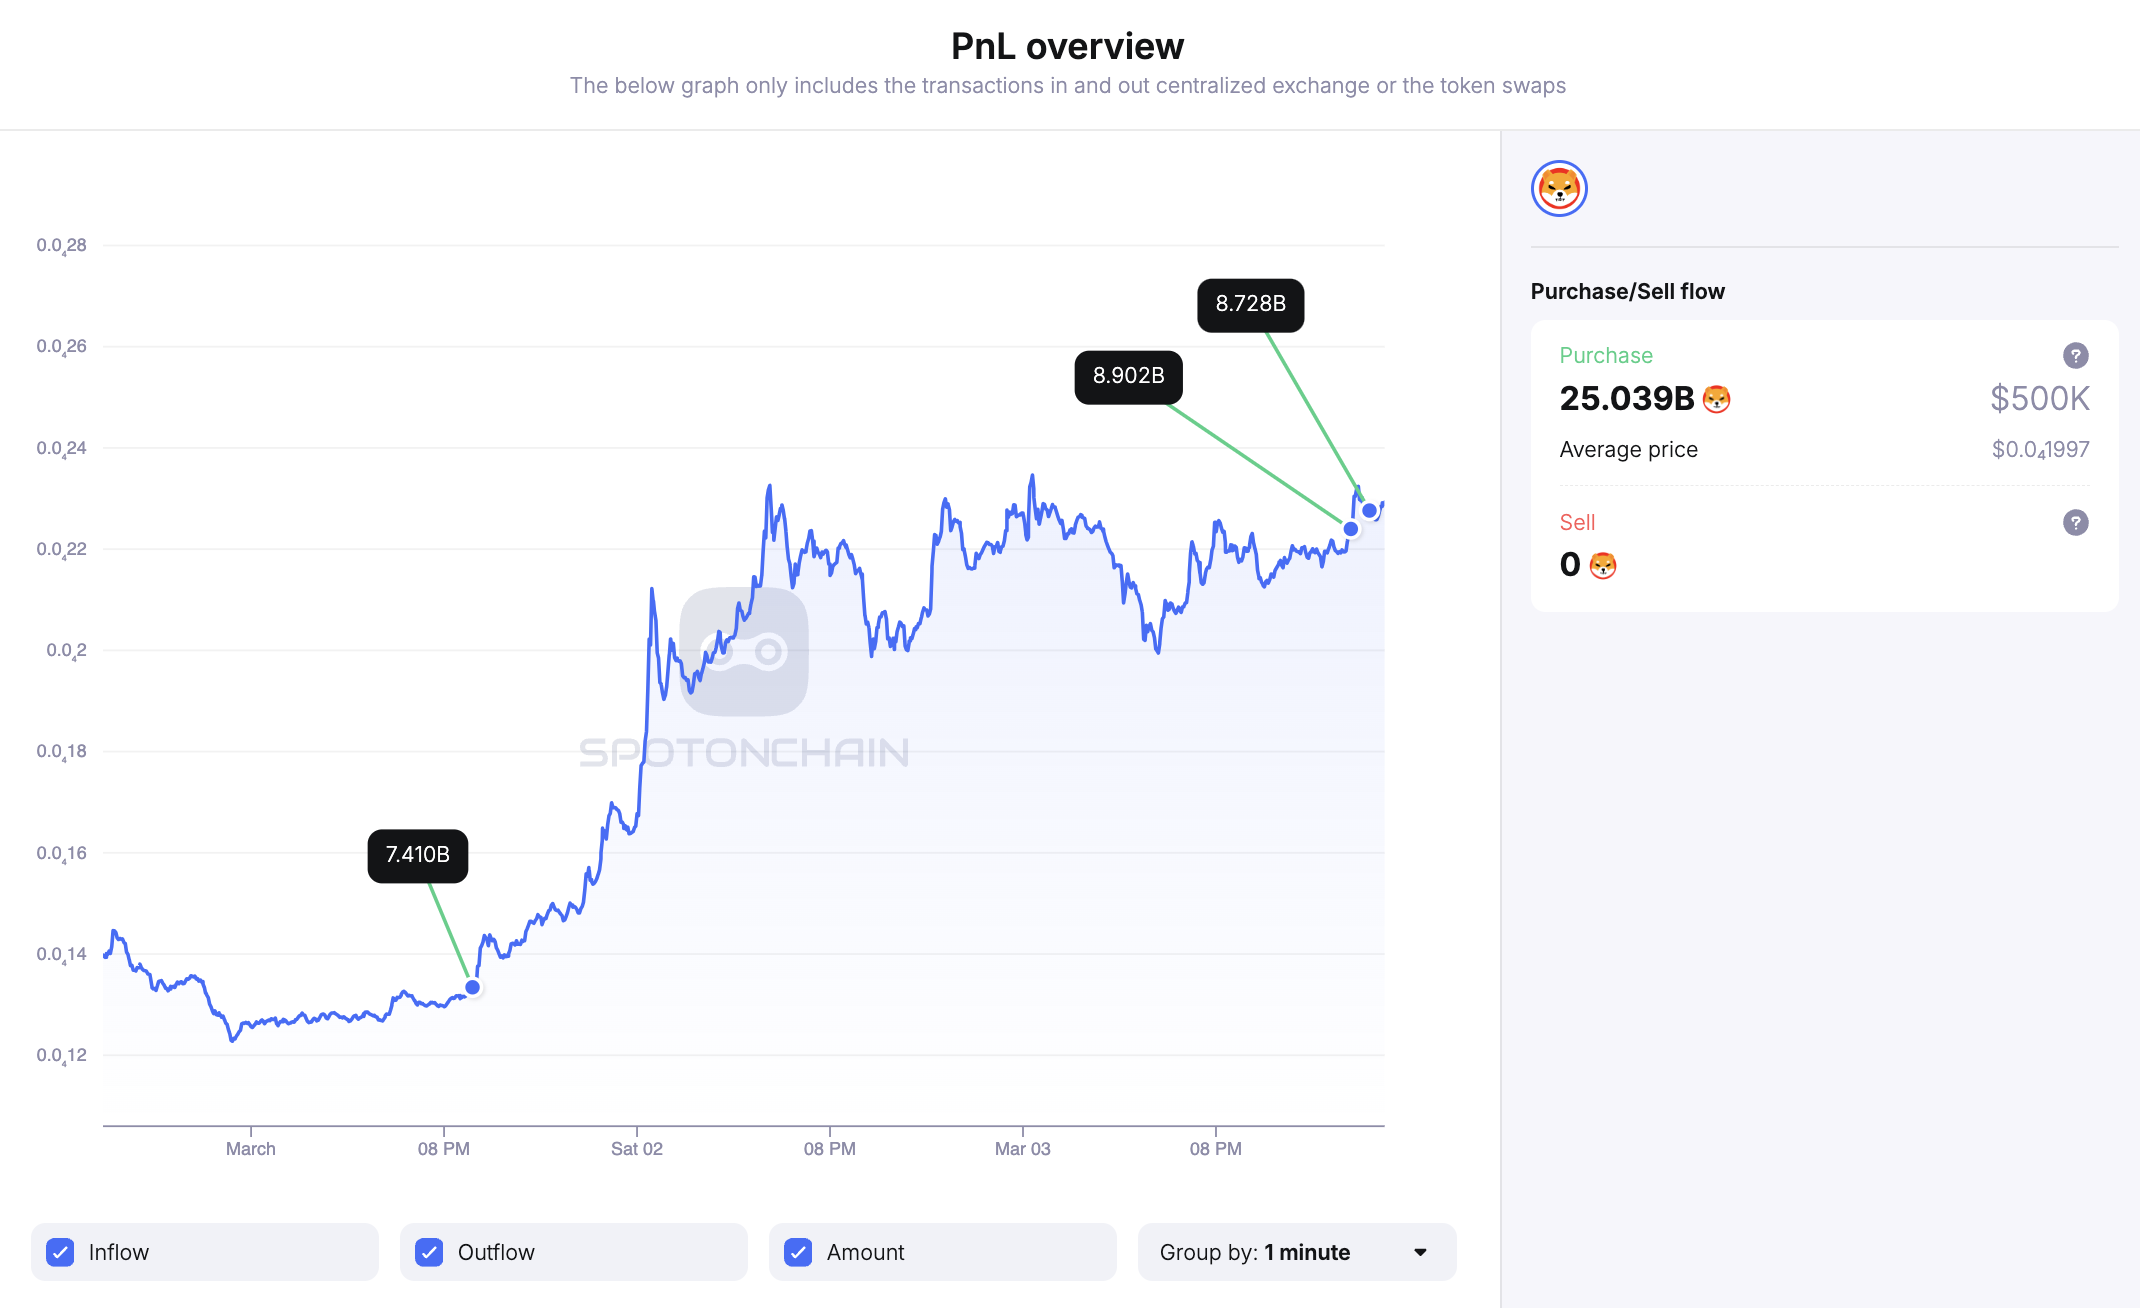Click the Average price label
The height and width of the screenshot is (1308, 2140).
click(x=1628, y=449)
